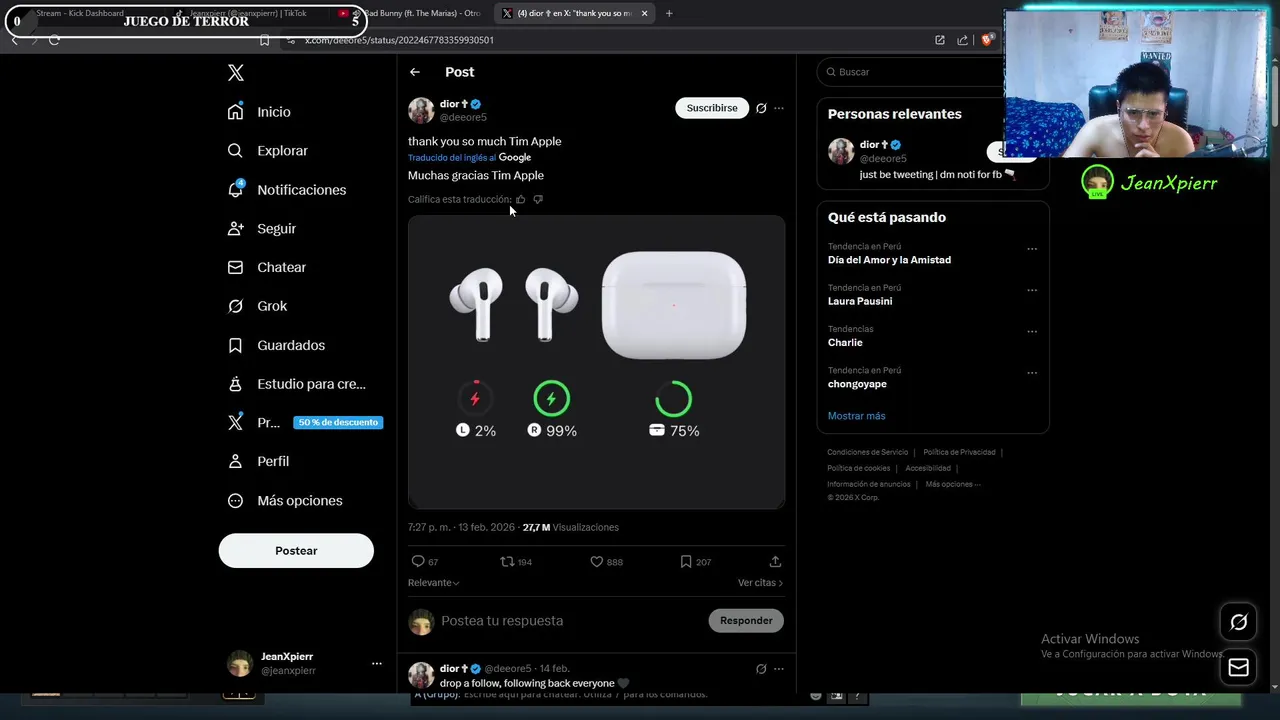Open Ver citas link

[x=760, y=583]
